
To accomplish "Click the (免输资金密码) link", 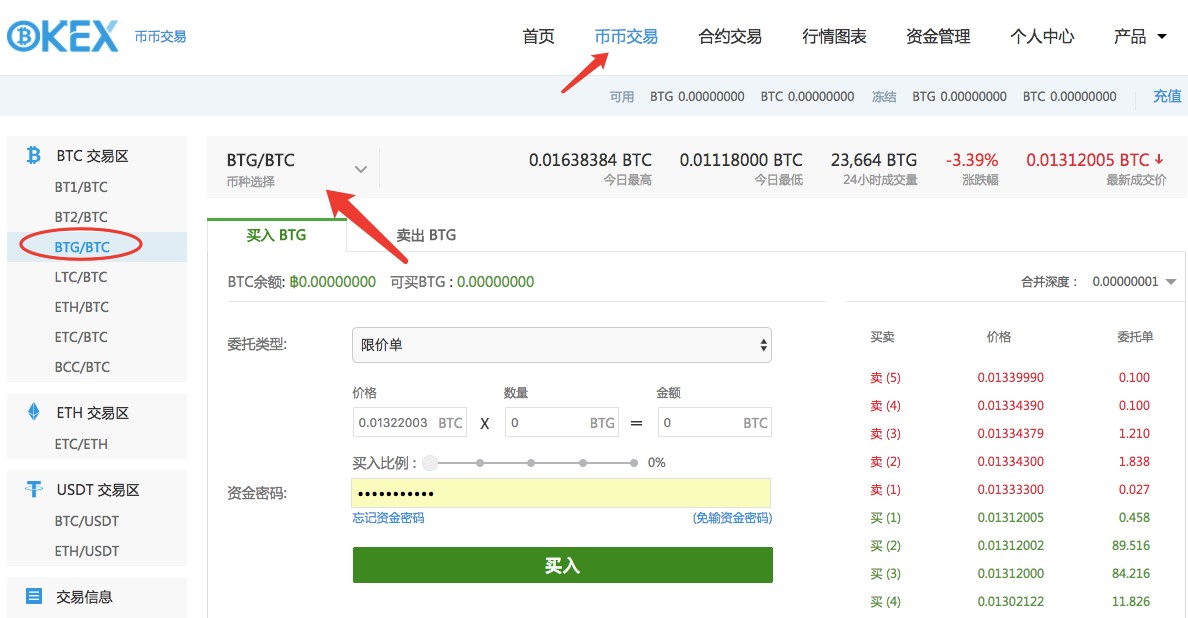I will pyautogui.click(x=732, y=518).
